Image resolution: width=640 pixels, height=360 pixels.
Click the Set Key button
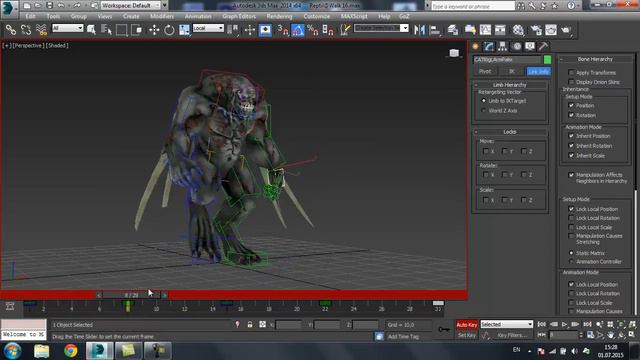pyautogui.click(x=467, y=335)
